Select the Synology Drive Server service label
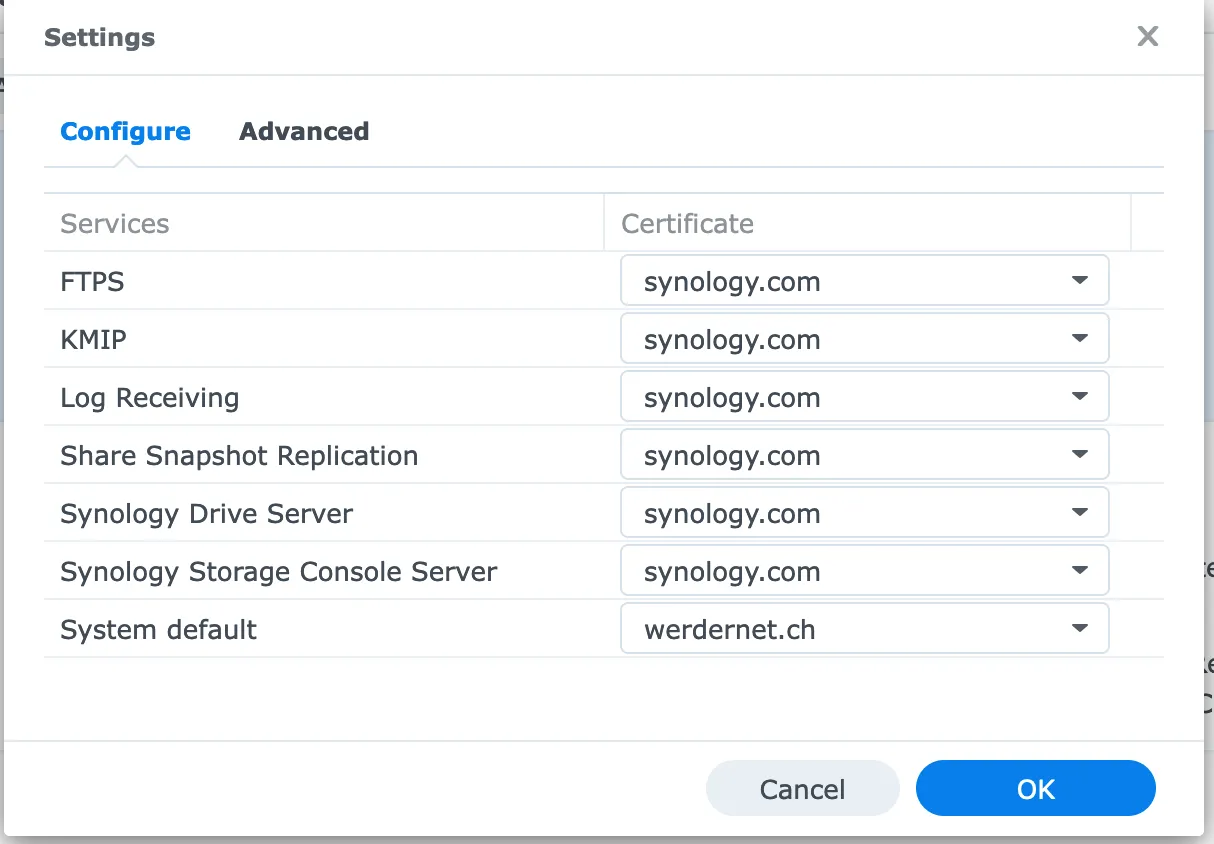Screen dimensions: 1214x844 (x=206, y=513)
